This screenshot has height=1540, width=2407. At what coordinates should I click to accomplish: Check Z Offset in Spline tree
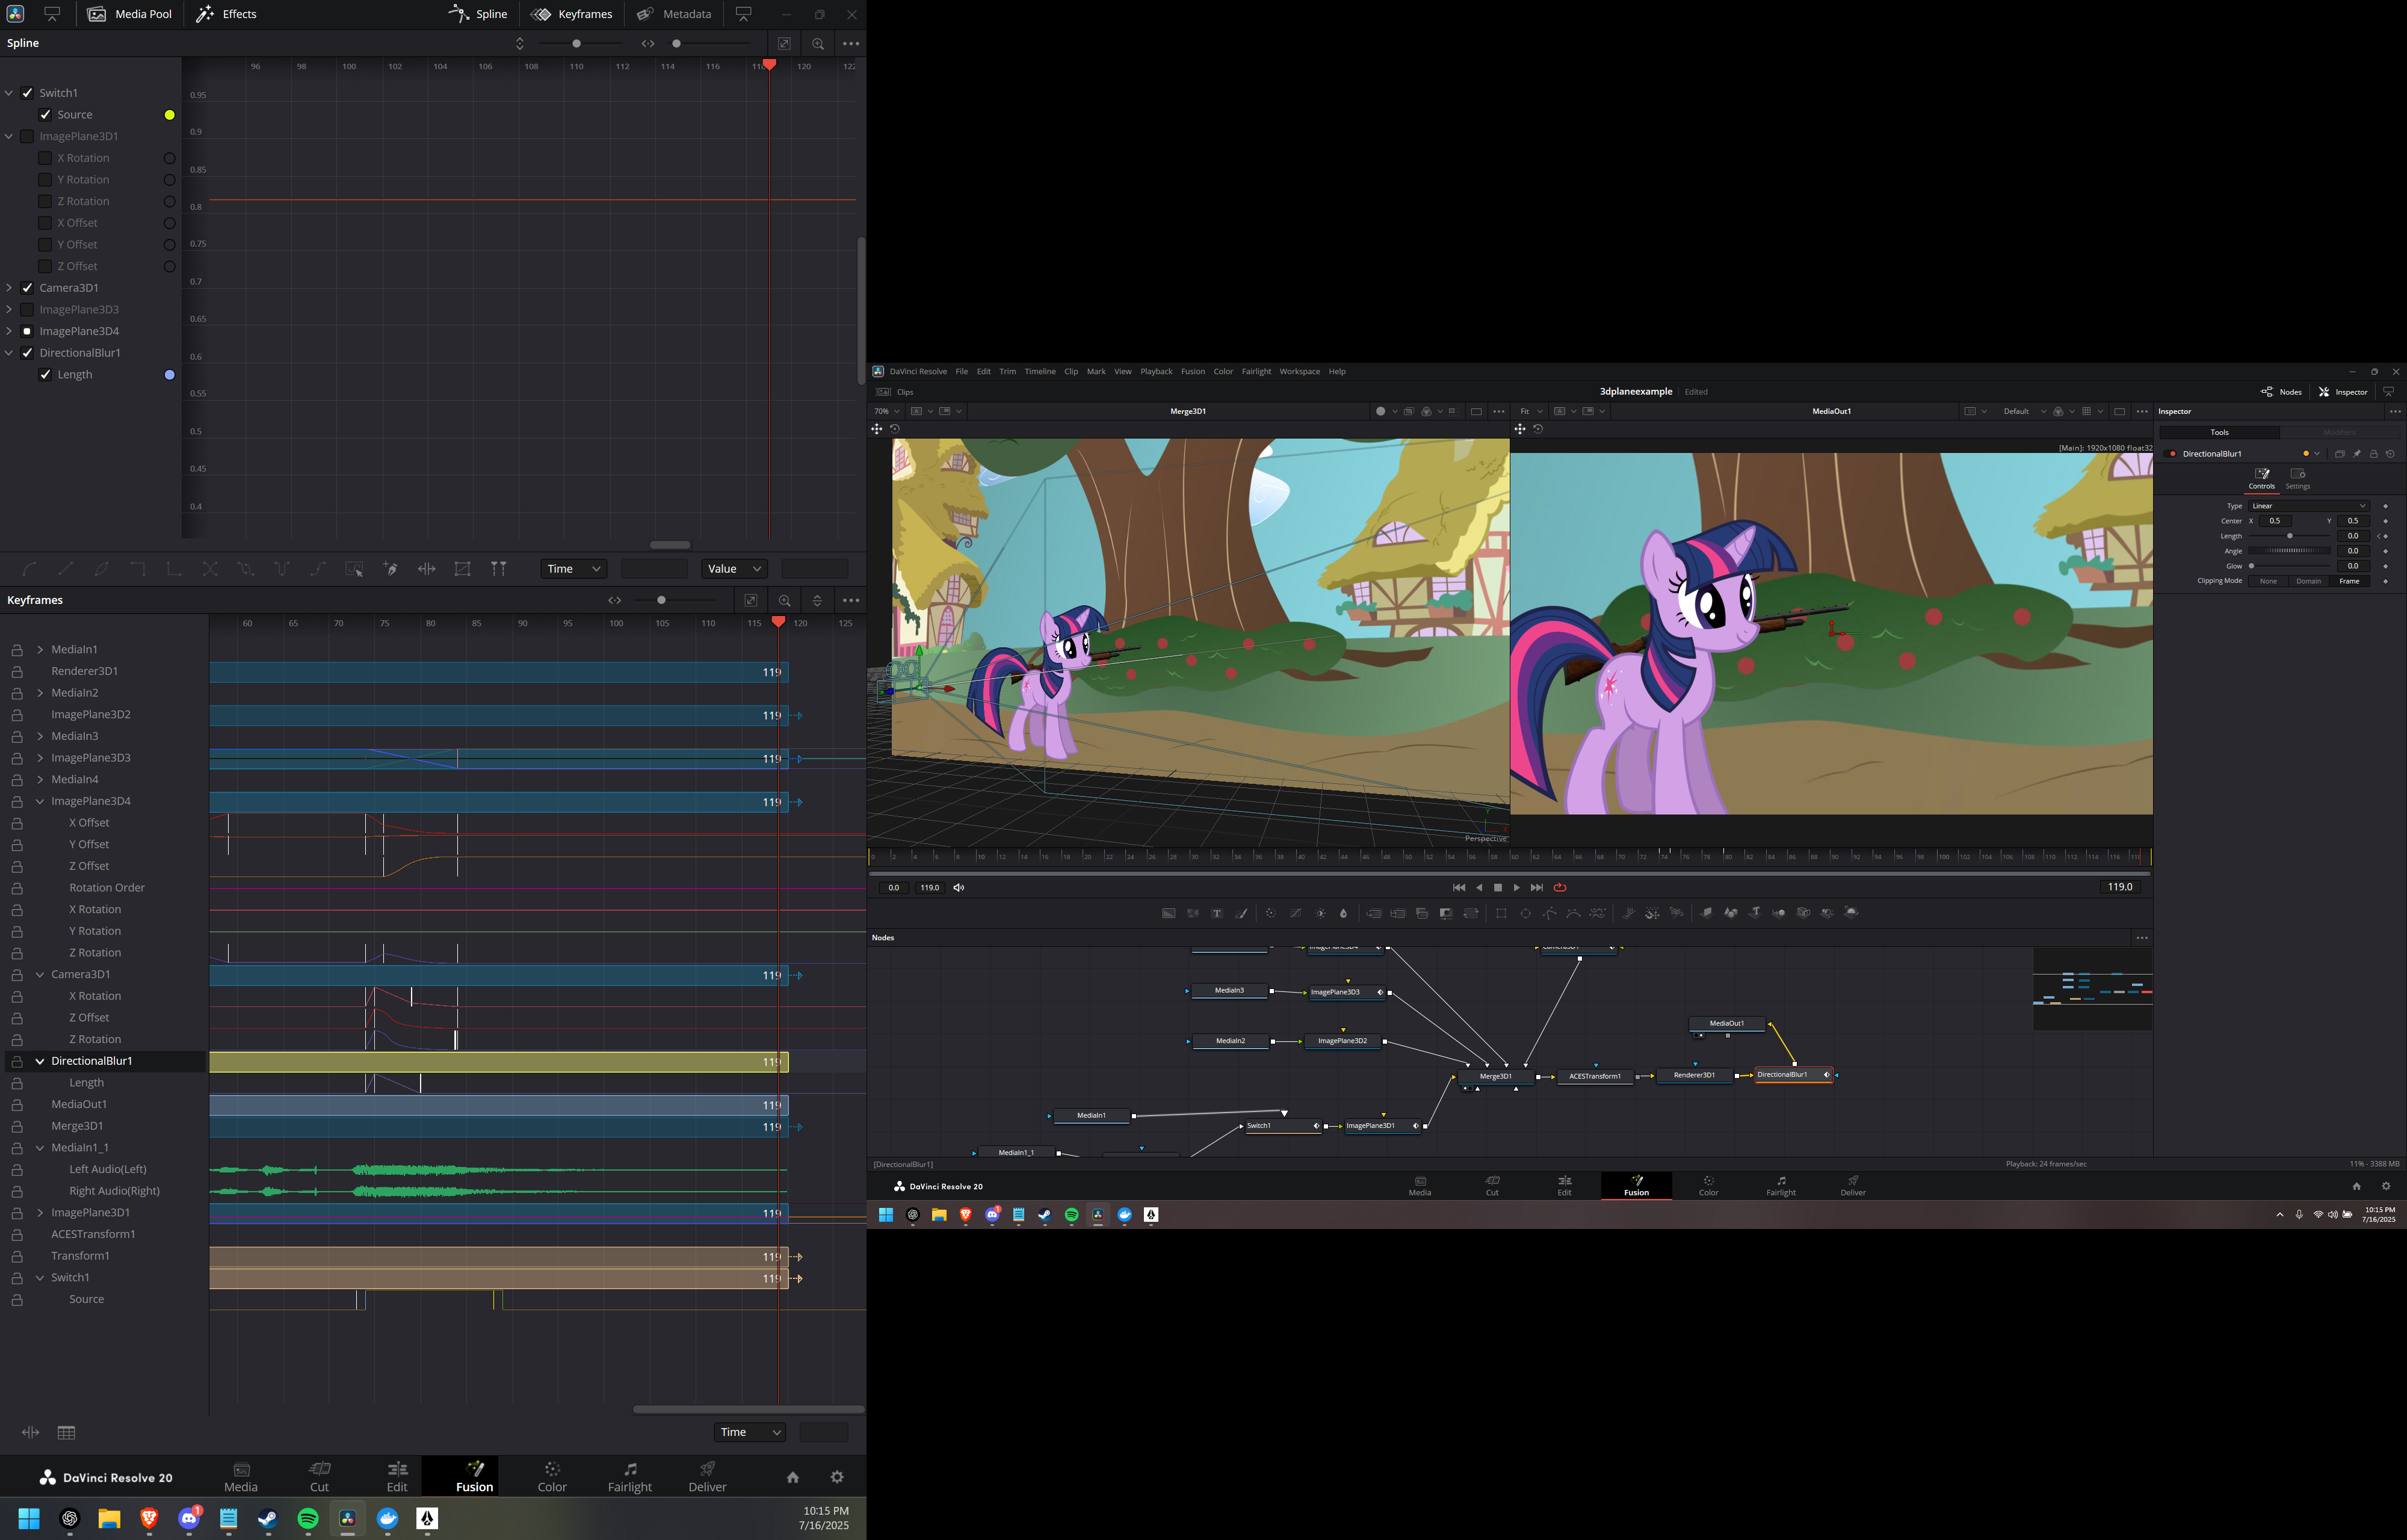[x=45, y=266]
